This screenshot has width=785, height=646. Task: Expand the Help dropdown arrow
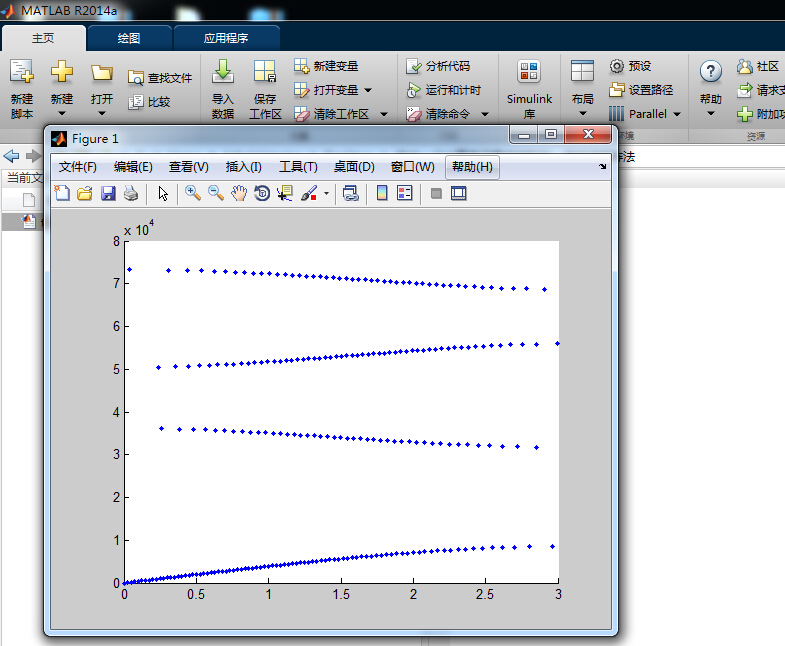[x=710, y=114]
